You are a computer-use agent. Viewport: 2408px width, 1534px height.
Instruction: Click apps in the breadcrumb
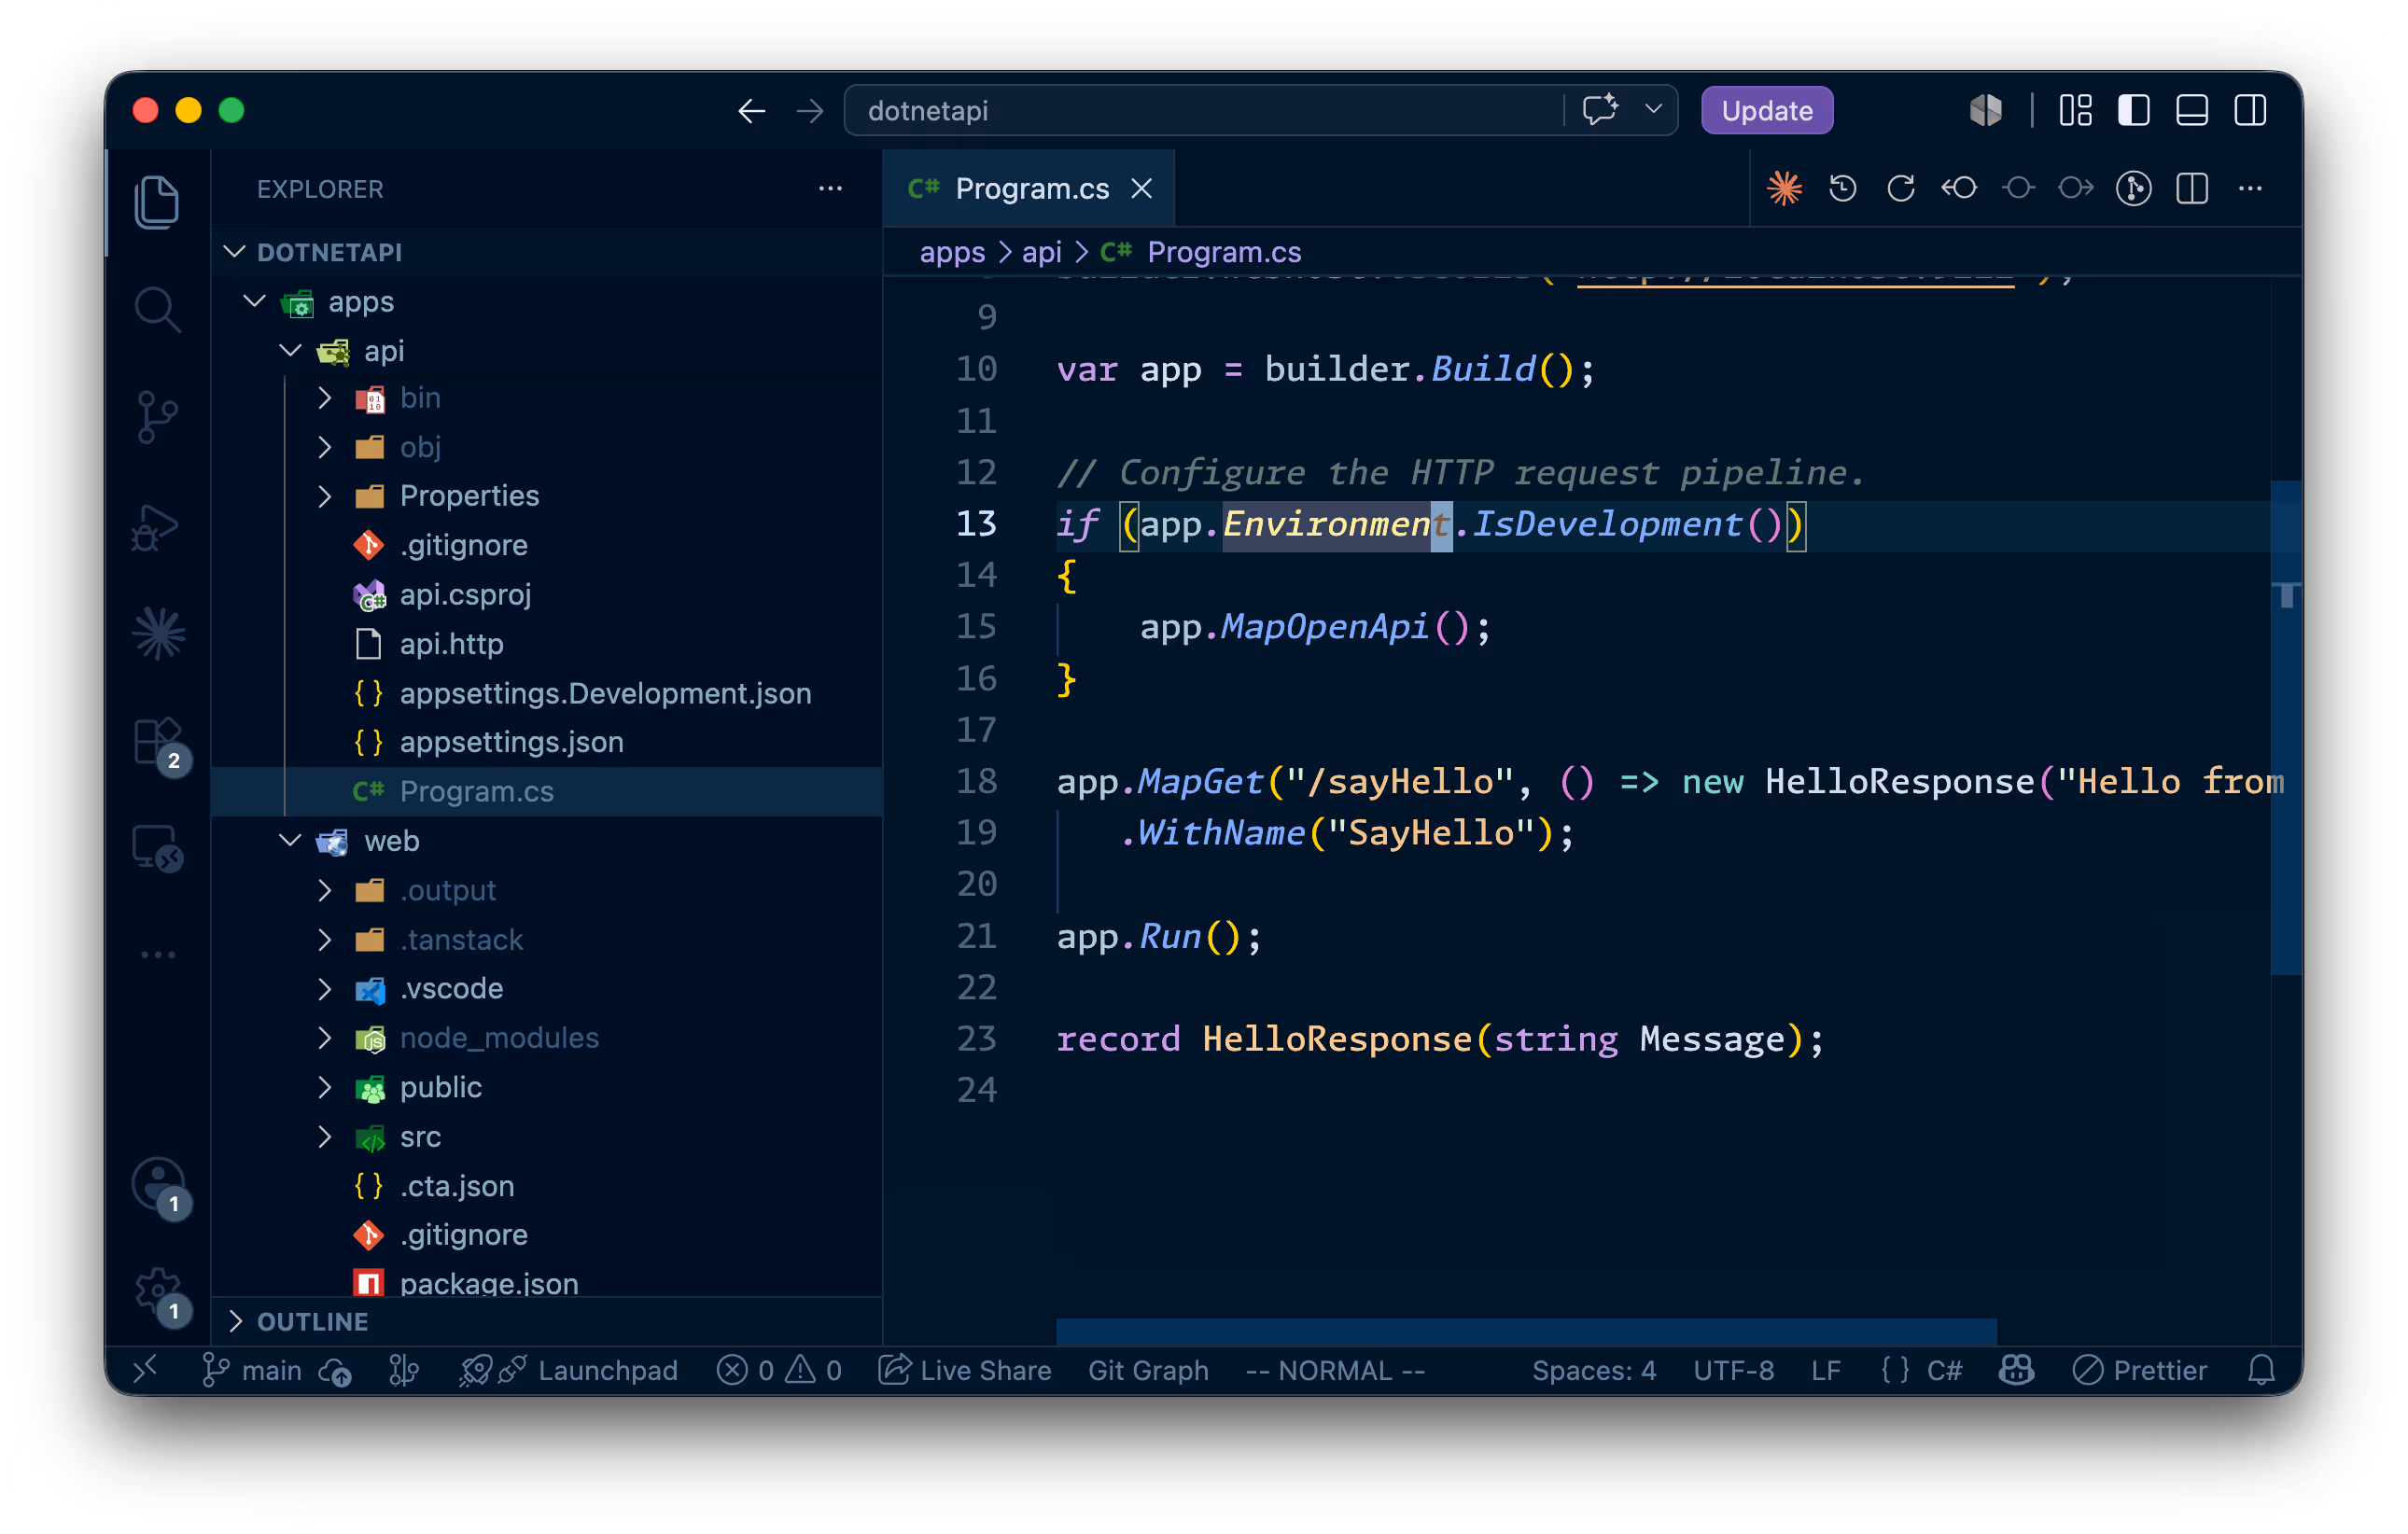pyautogui.click(x=952, y=252)
